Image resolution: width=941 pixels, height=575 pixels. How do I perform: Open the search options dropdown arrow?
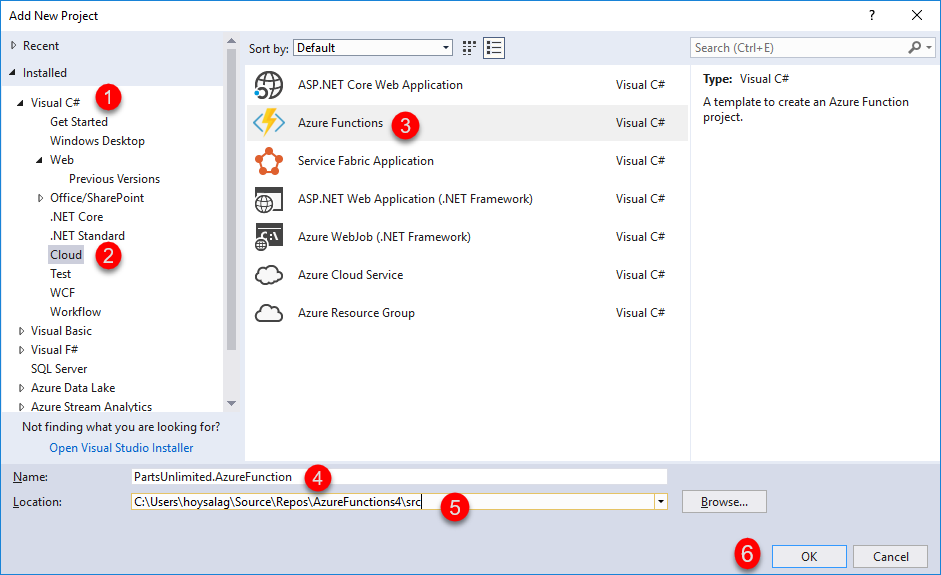click(x=929, y=47)
